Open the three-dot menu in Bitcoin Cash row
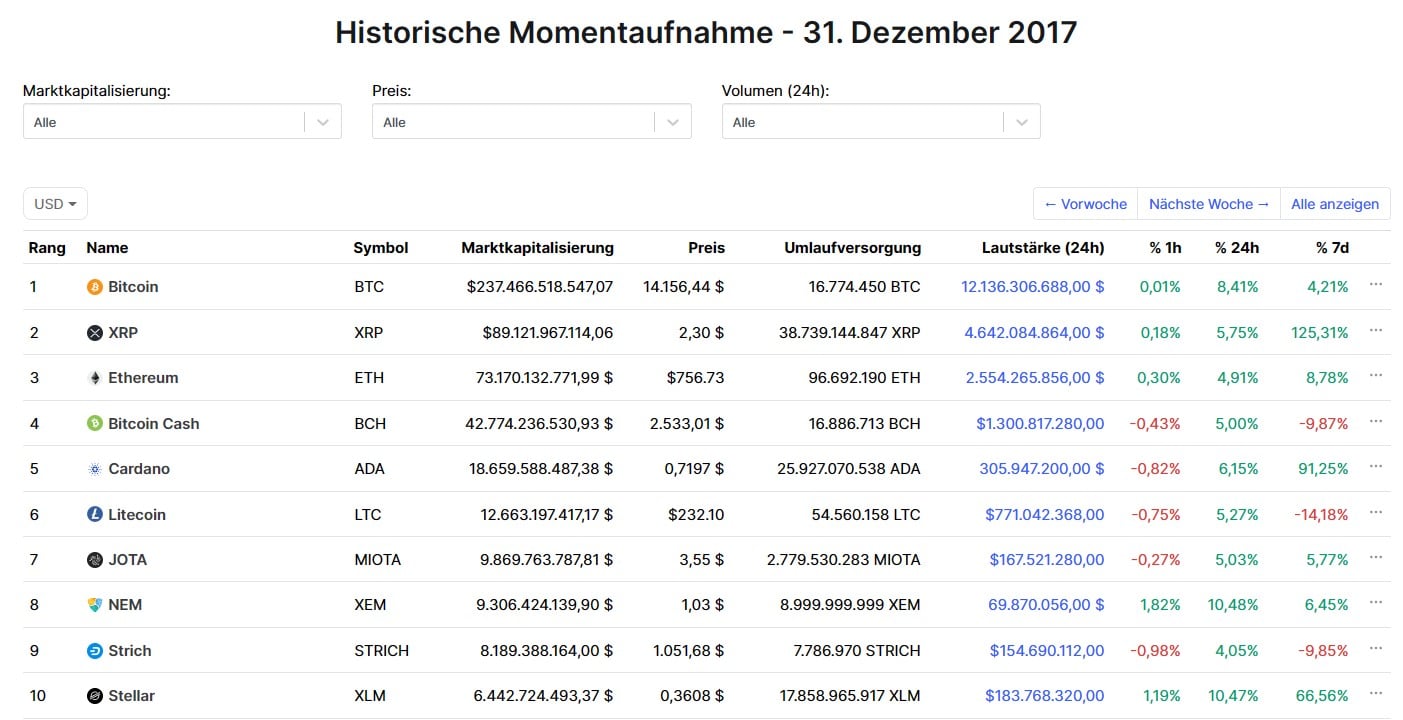 click(1376, 421)
